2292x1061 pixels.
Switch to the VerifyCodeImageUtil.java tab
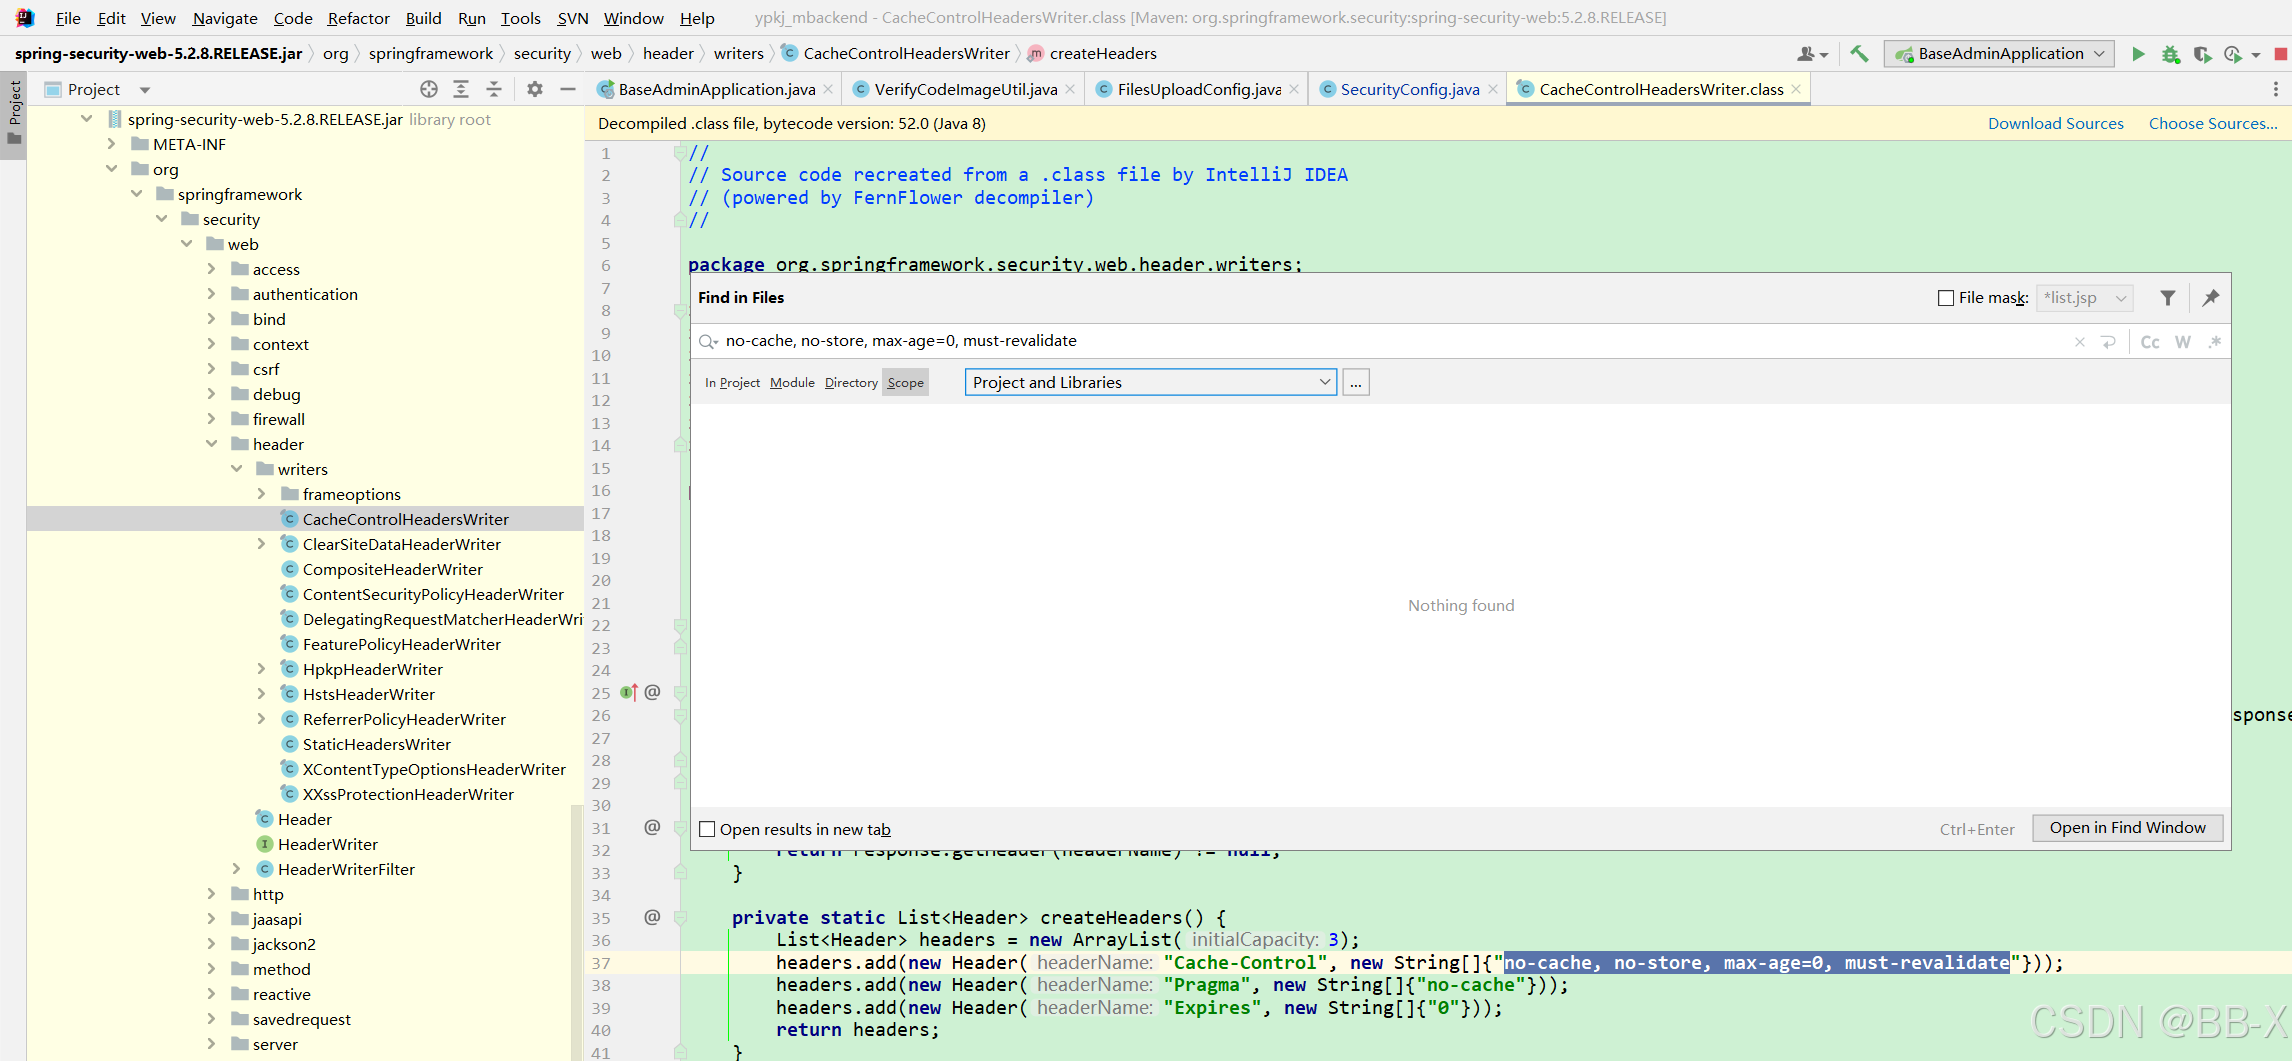pyautogui.click(x=965, y=89)
